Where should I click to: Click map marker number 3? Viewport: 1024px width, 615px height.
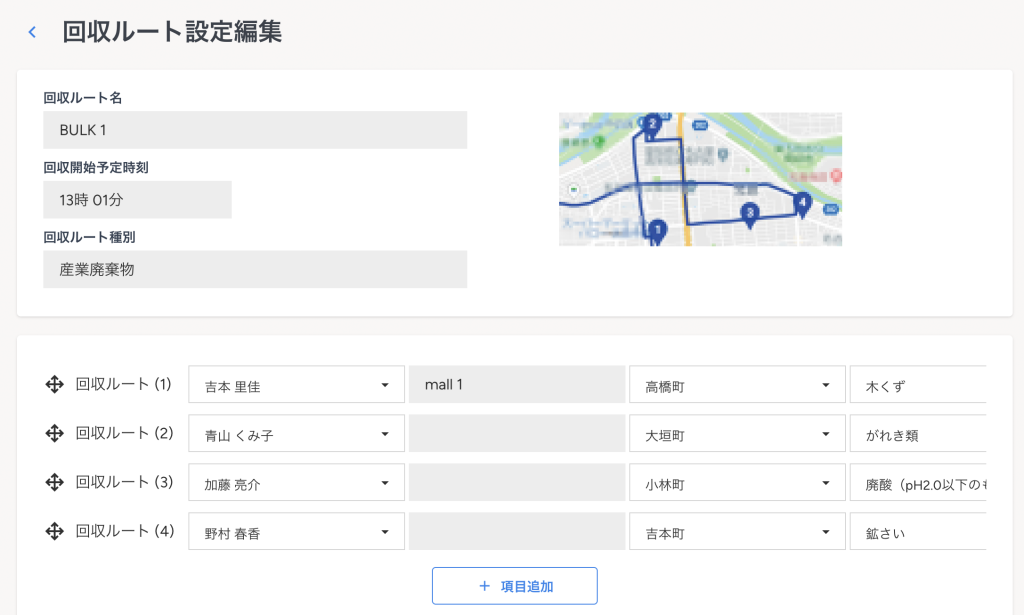(749, 213)
